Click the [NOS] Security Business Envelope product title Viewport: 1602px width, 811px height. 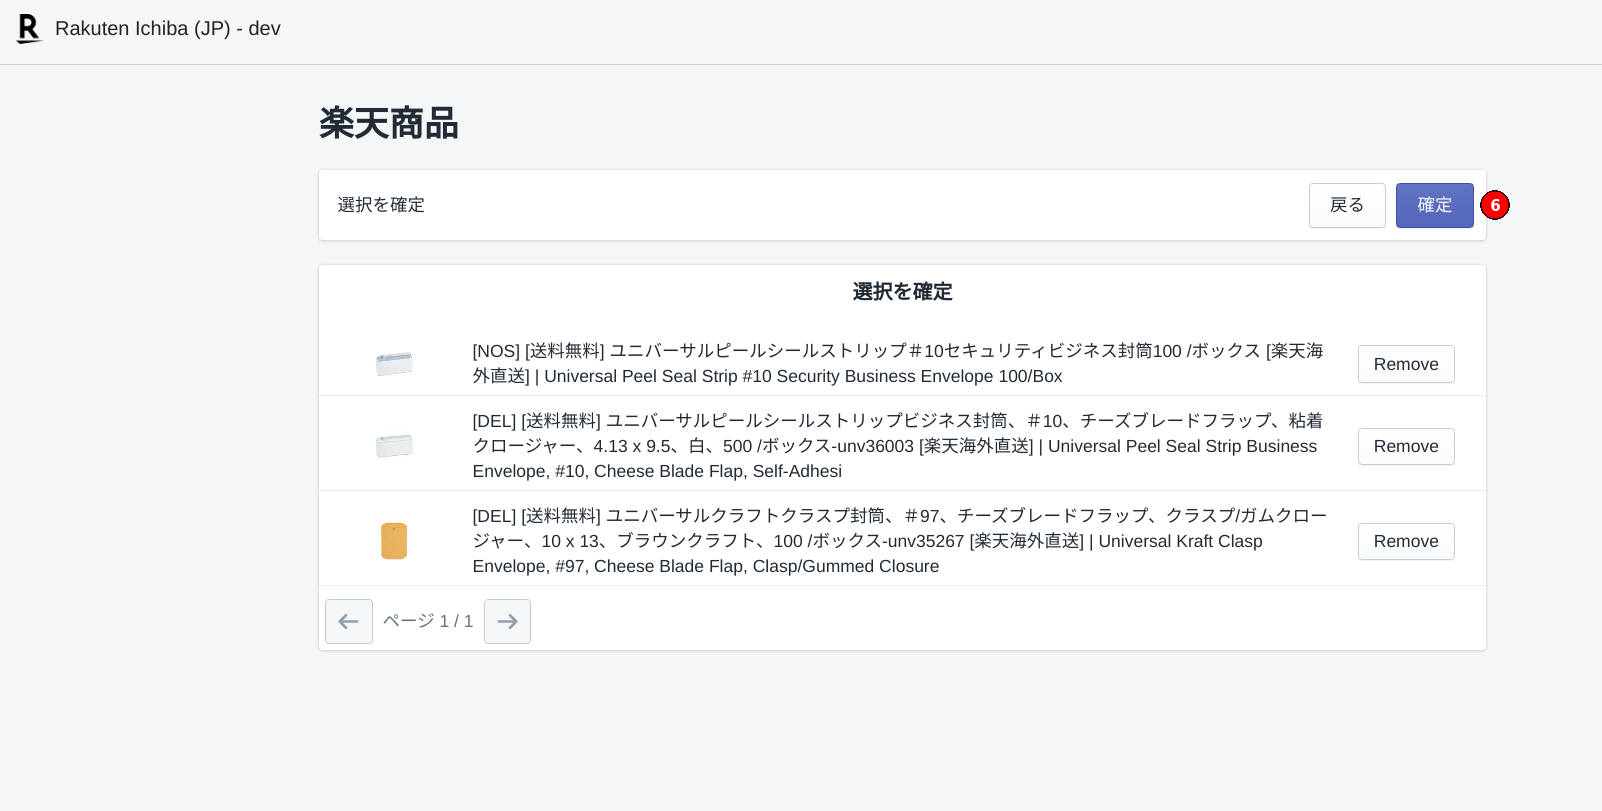[898, 364]
